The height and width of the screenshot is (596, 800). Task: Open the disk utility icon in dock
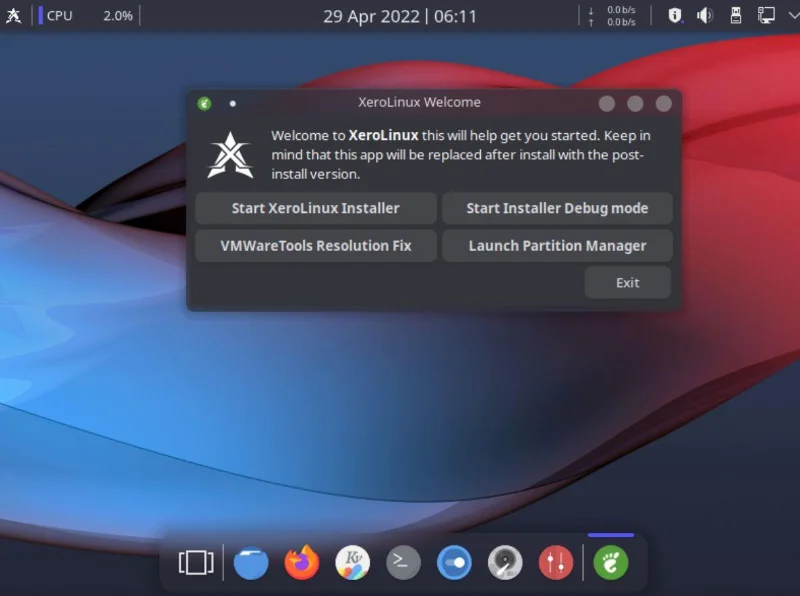click(x=505, y=562)
